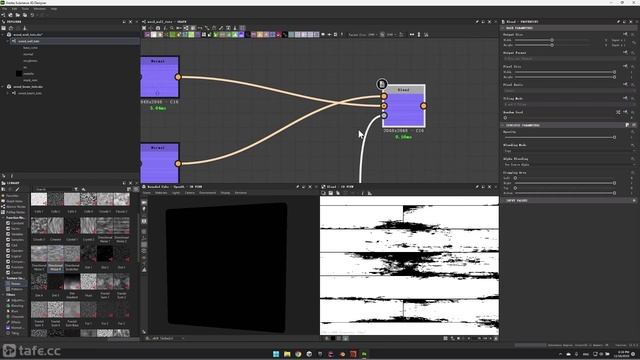640x360 pixels.
Task: Click the Blend node foreground input connector
Action: [x=384, y=96]
